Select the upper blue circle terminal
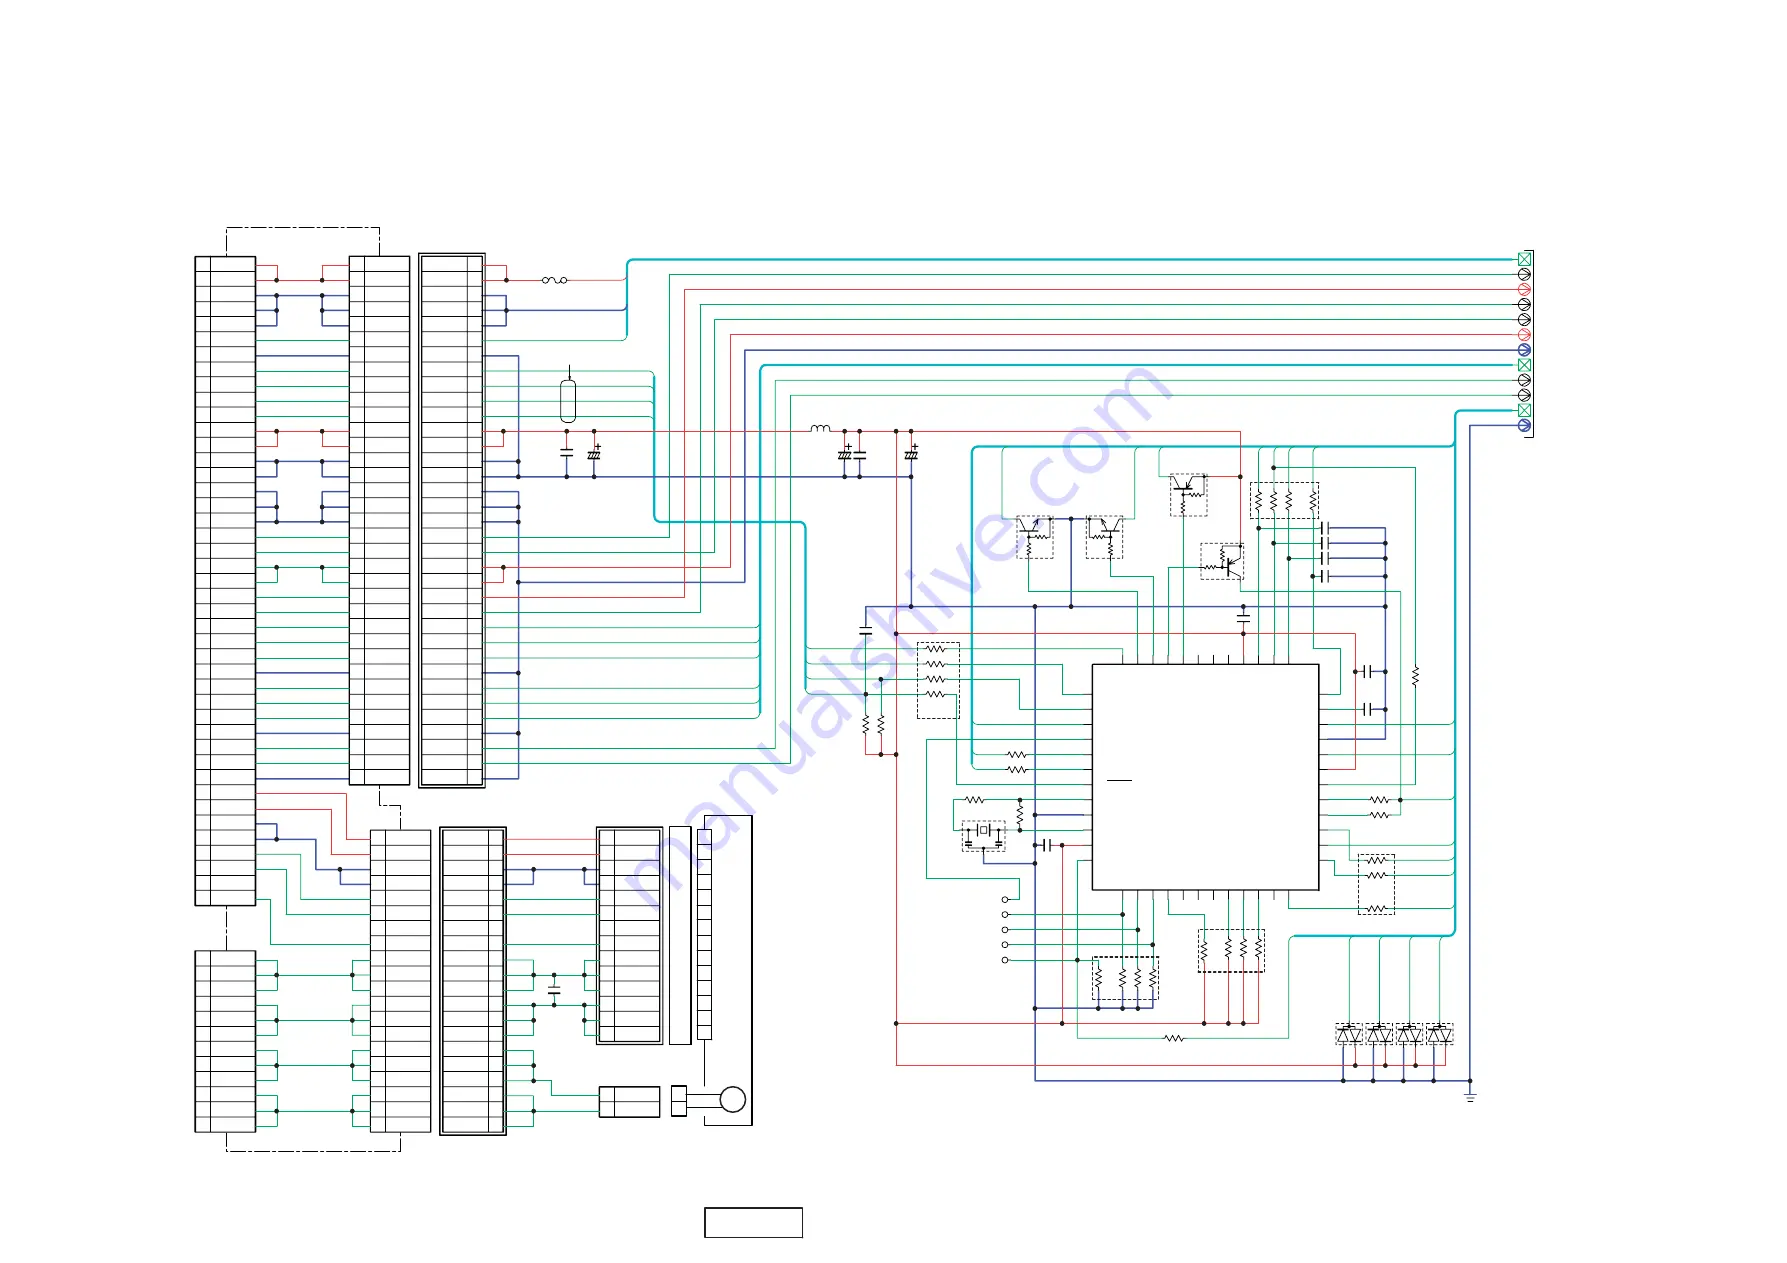The height and width of the screenshot is (1263, 1787). coord(1524,350)
